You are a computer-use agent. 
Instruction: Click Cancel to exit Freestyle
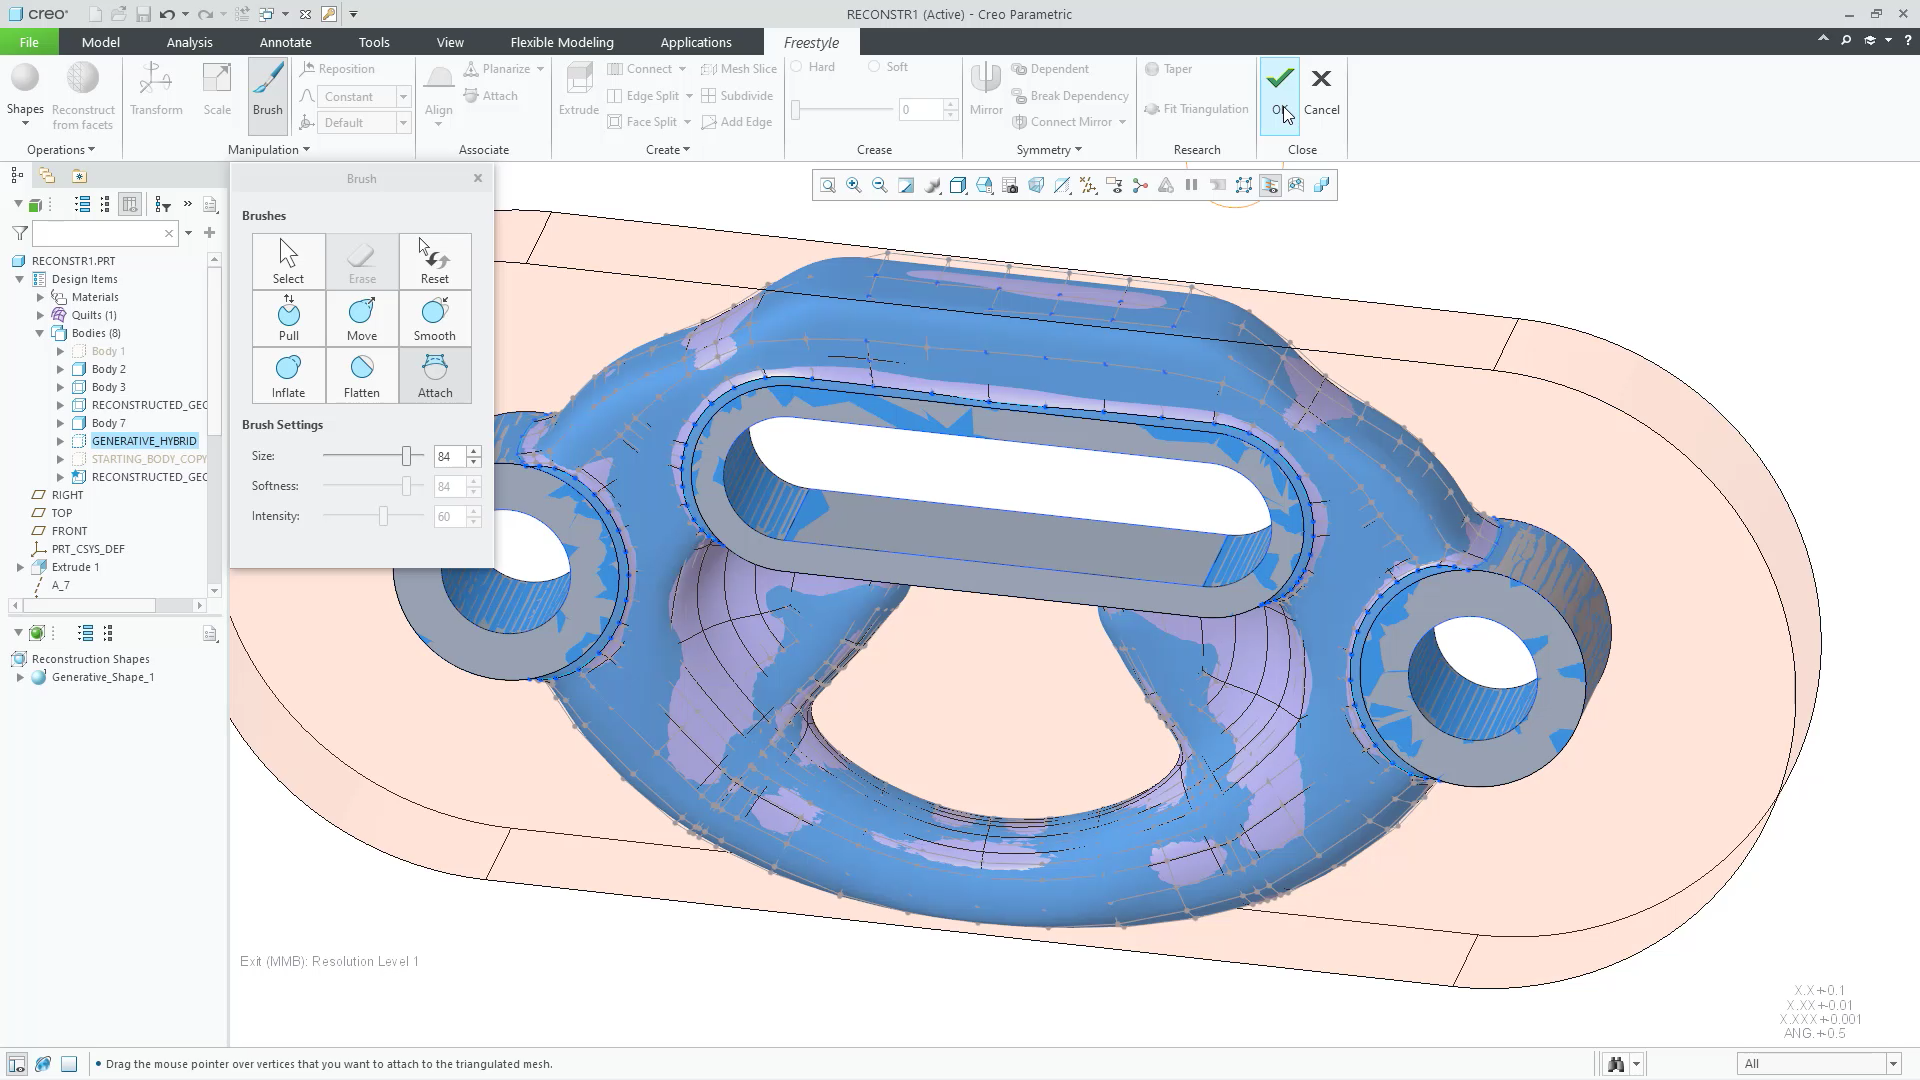[x=1321, y=91]
